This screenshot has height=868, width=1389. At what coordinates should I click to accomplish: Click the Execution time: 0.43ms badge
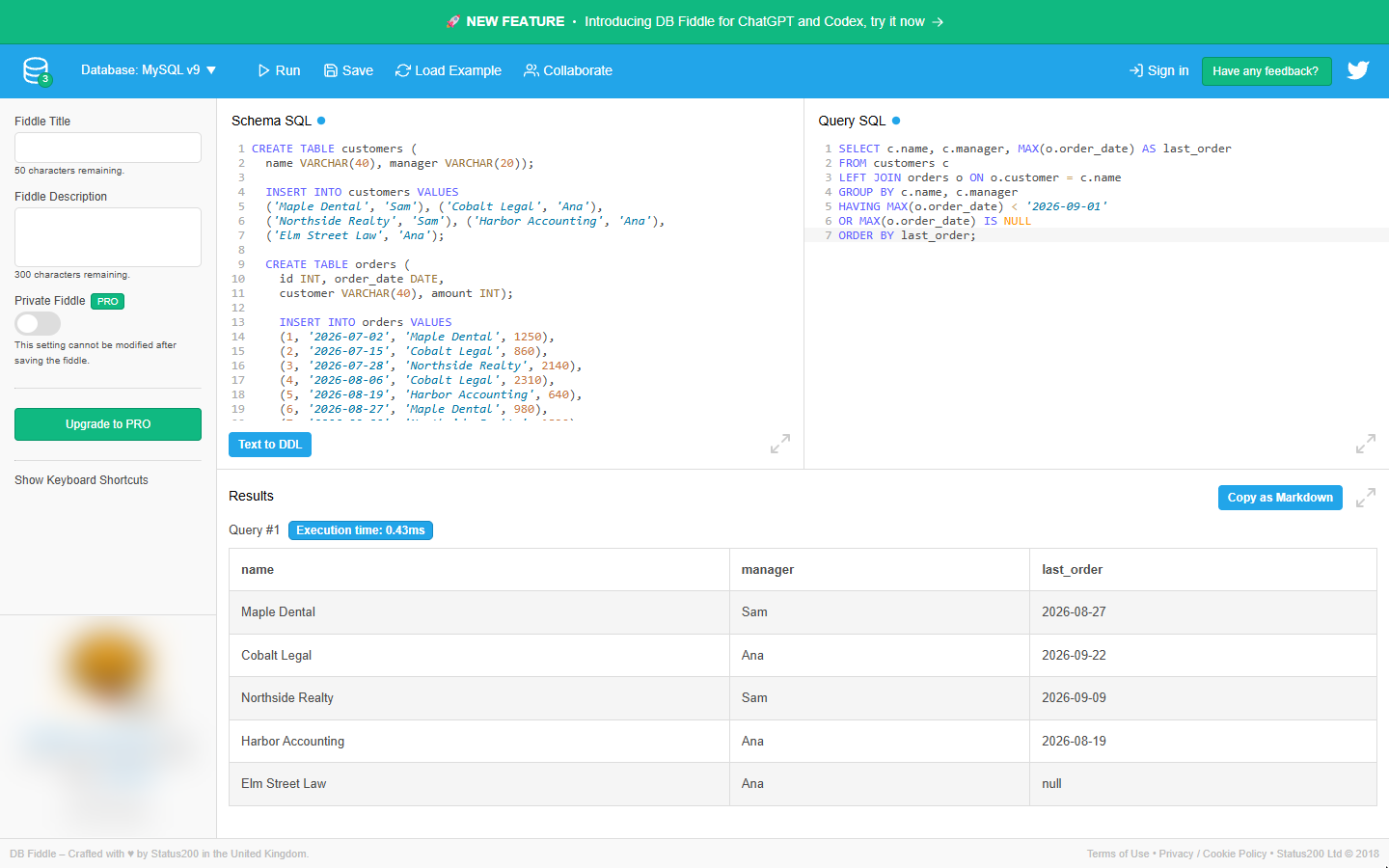pos(360,530)
